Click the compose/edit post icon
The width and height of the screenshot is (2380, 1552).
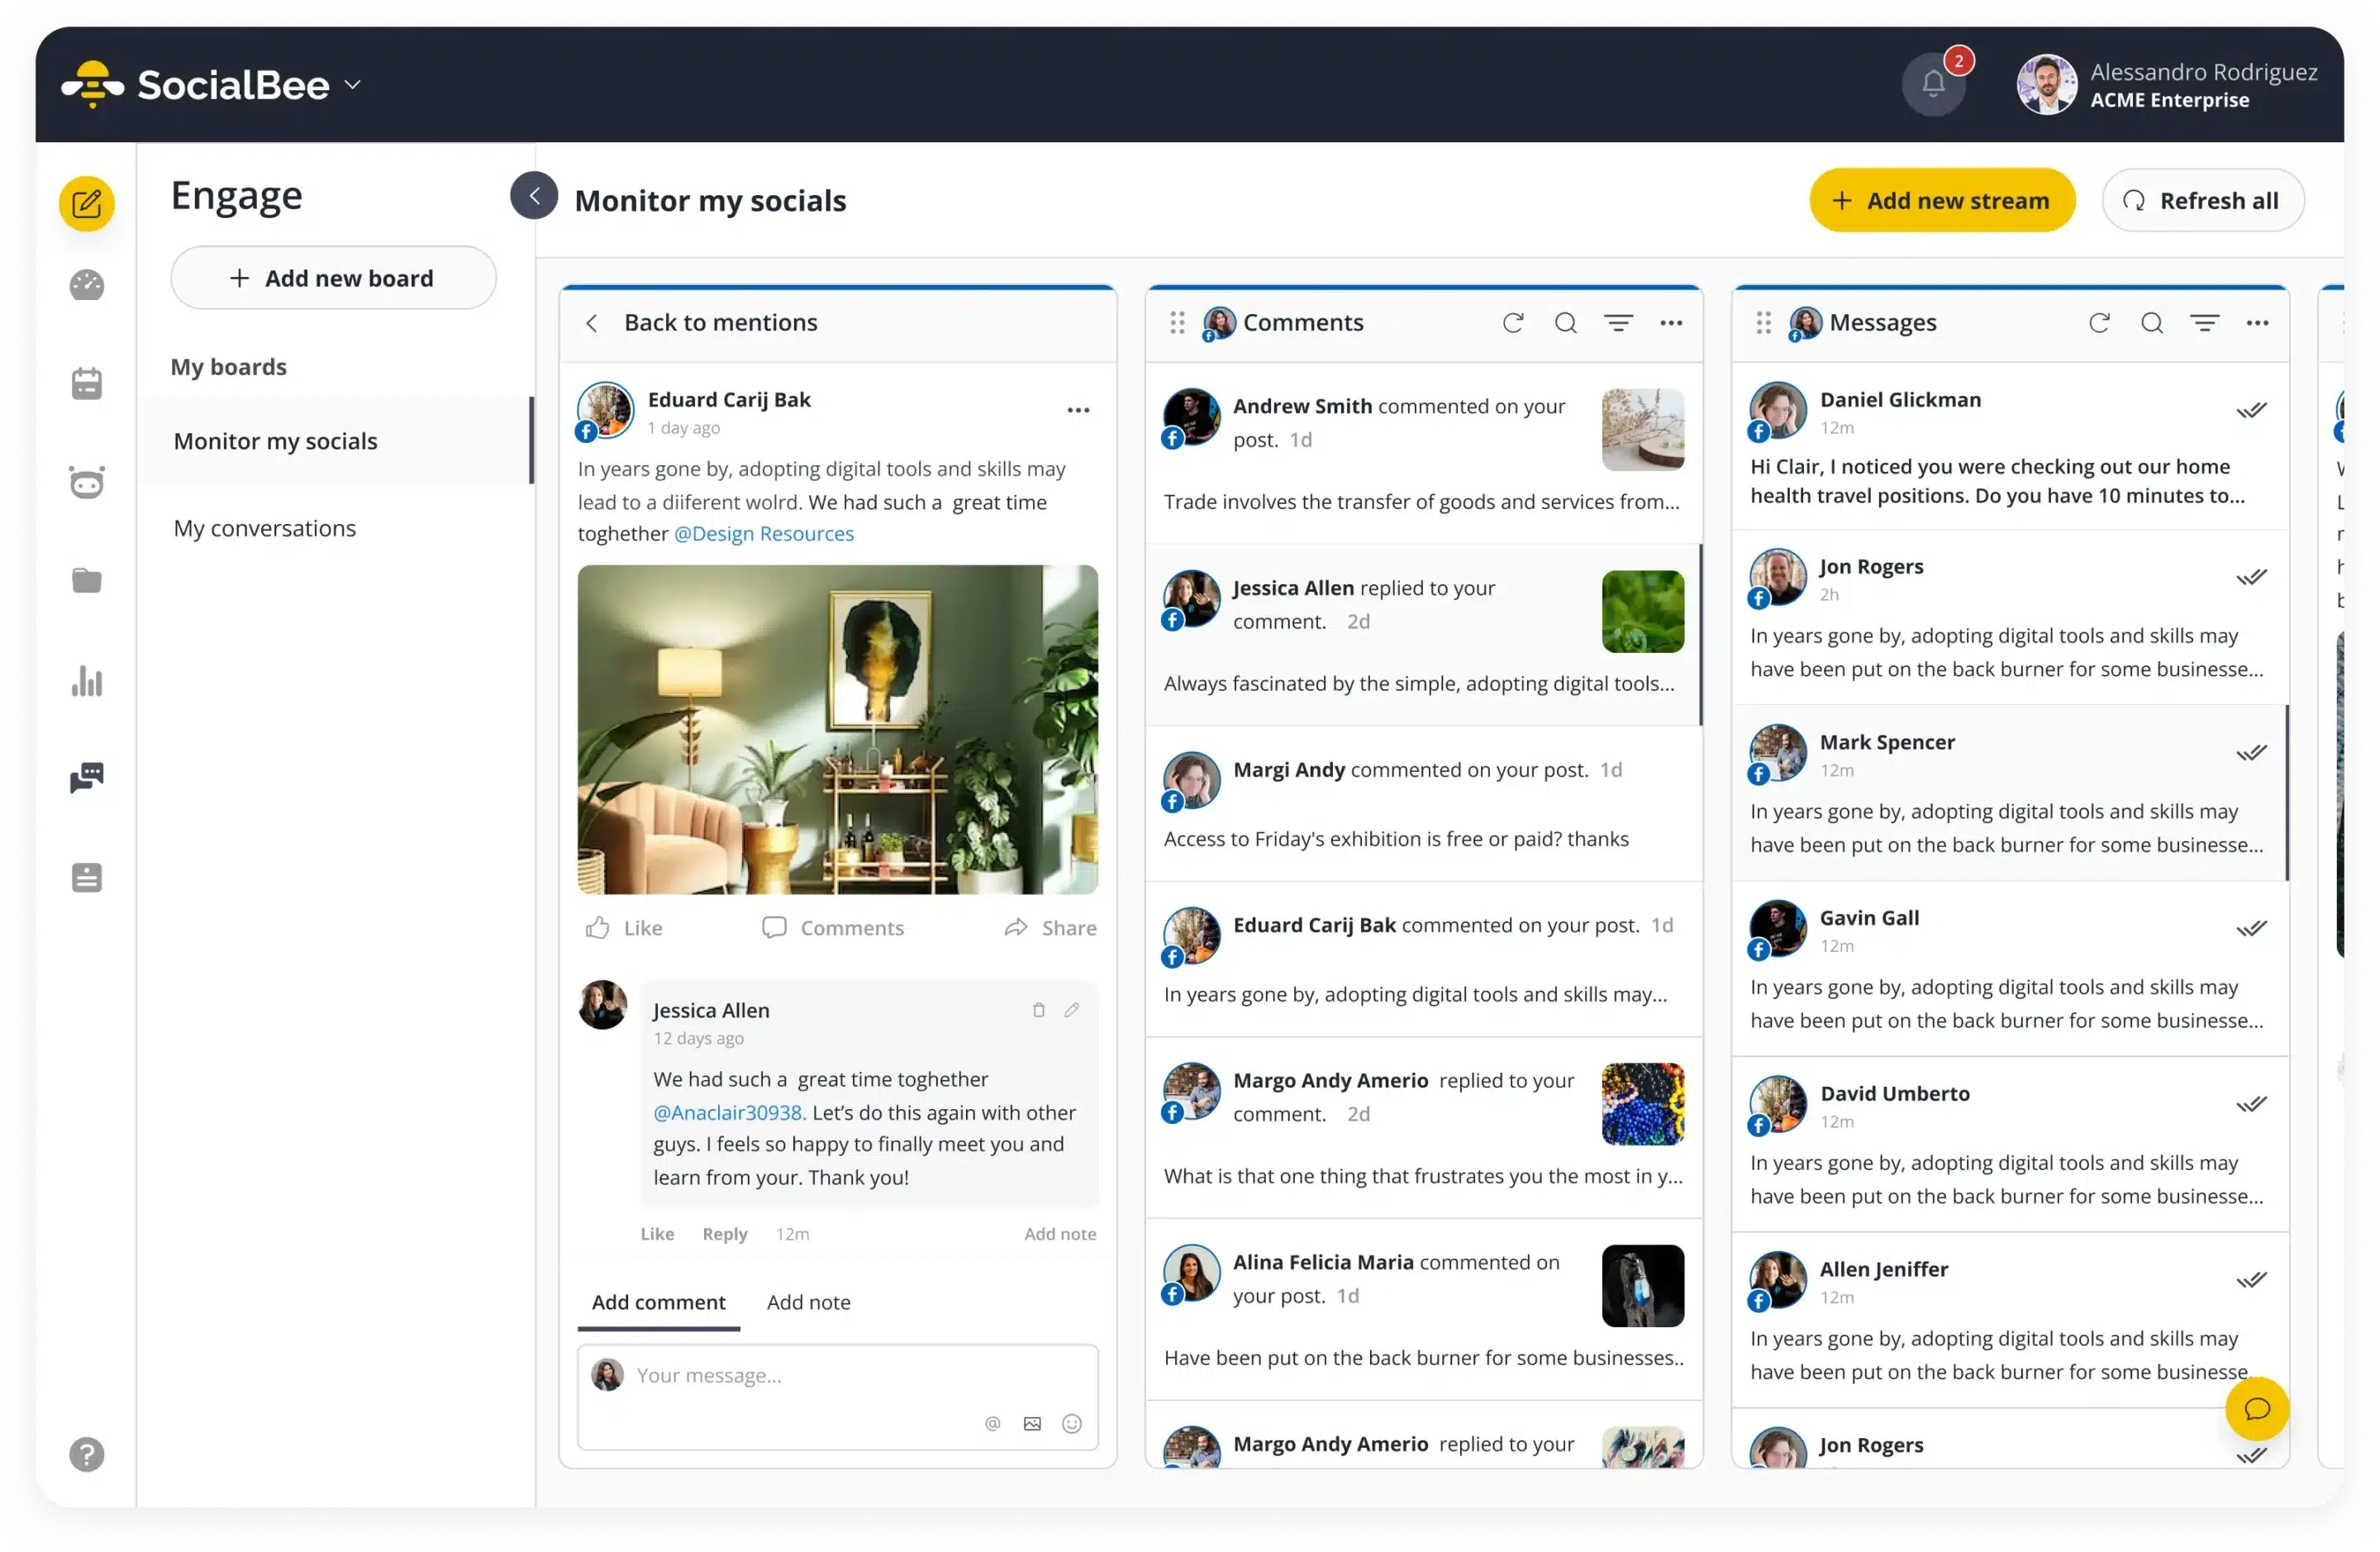tap(87, 205)
